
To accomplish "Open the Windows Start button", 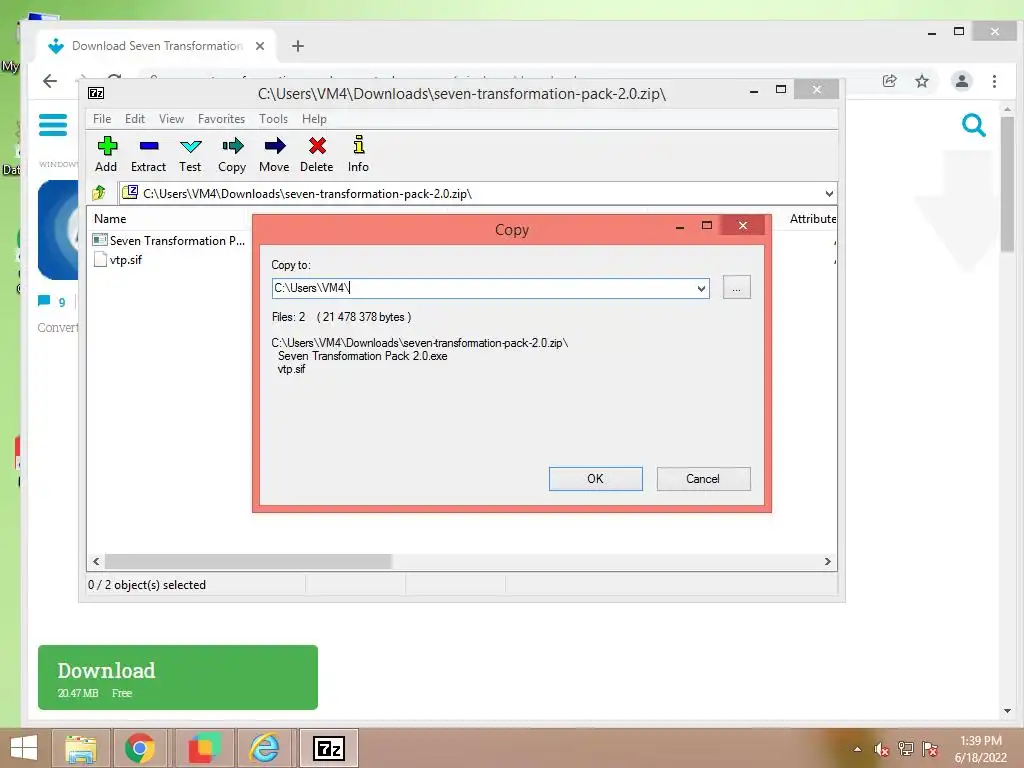I will pos(24,748).
